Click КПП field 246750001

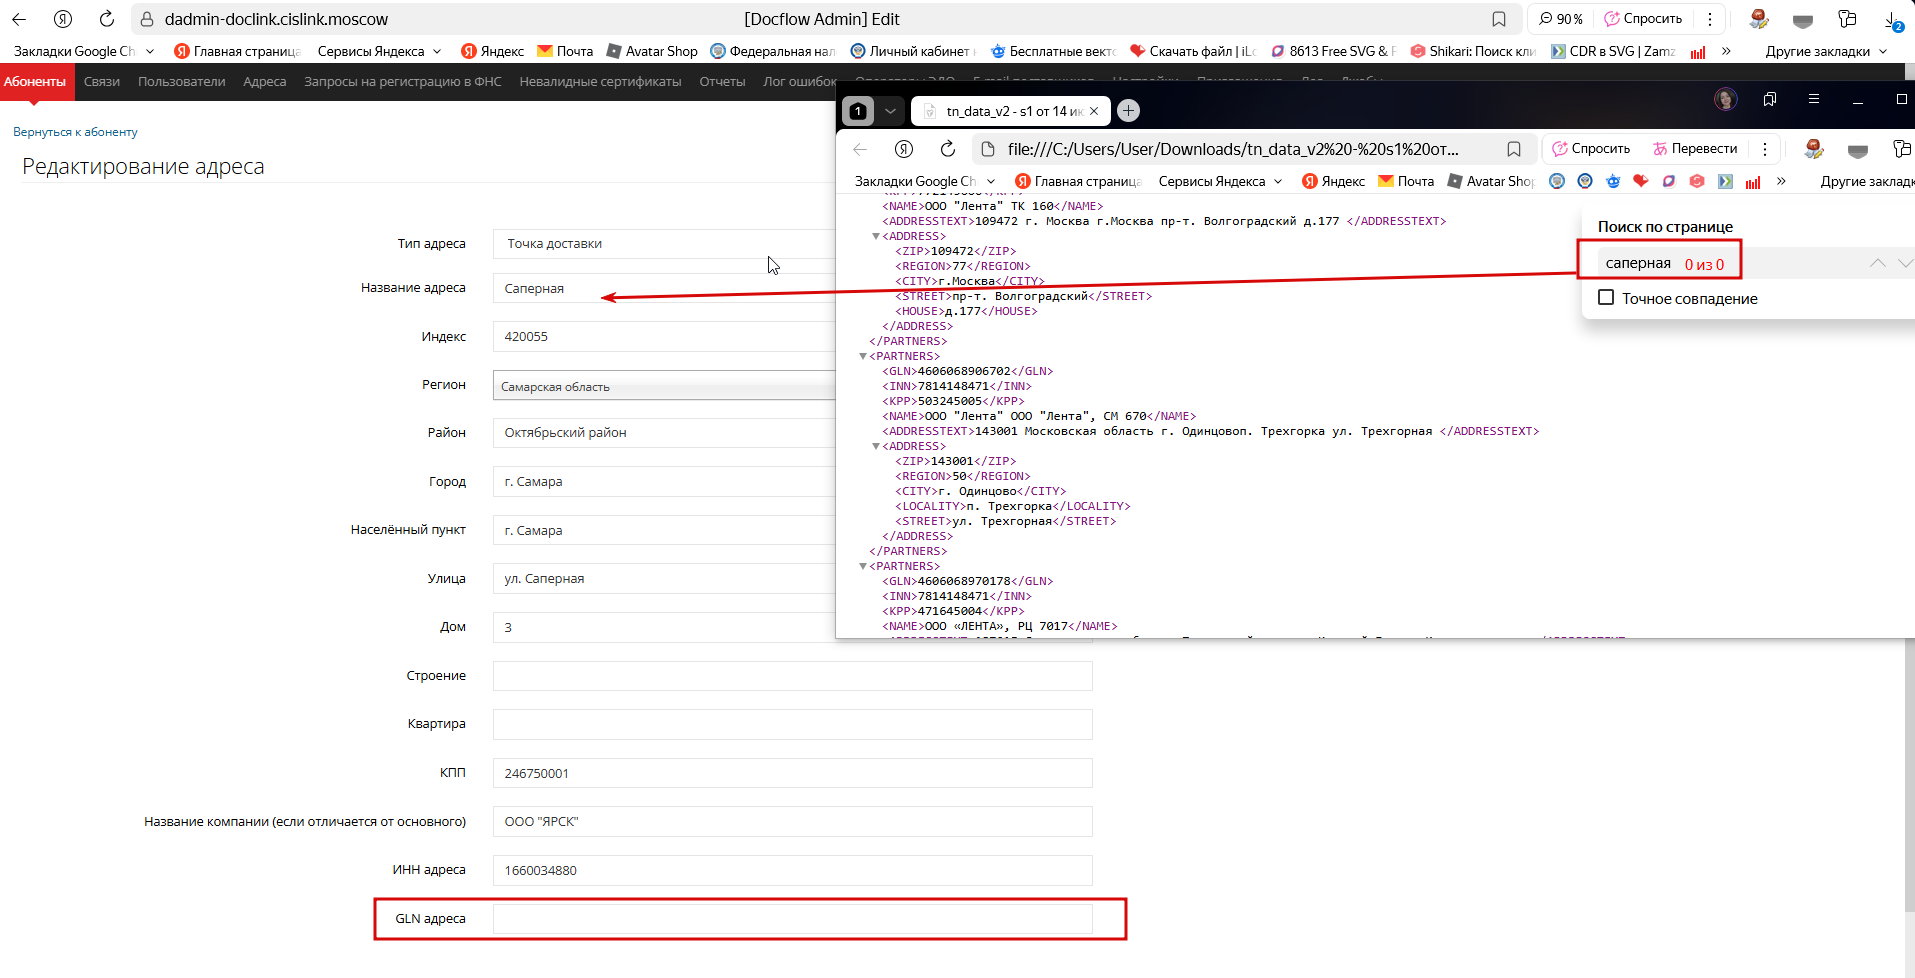tap(792, 773)
